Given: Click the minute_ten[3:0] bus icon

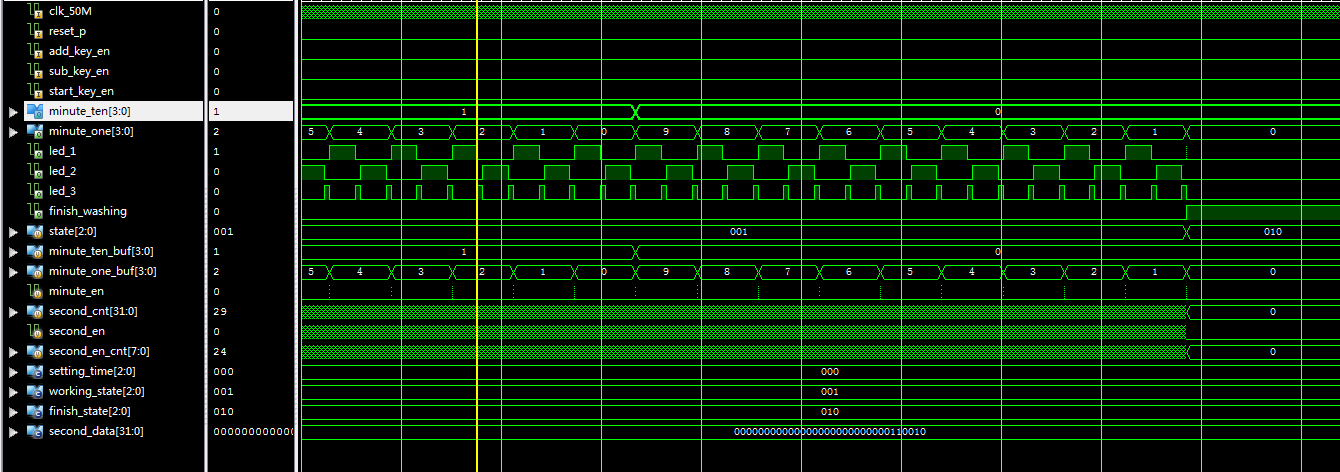Looking at the screenshot, I should [35, 111].
